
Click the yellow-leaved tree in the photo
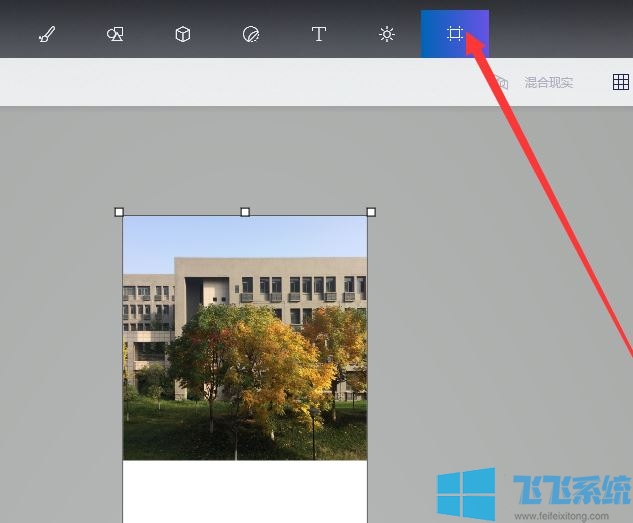[x=270, y=370]
